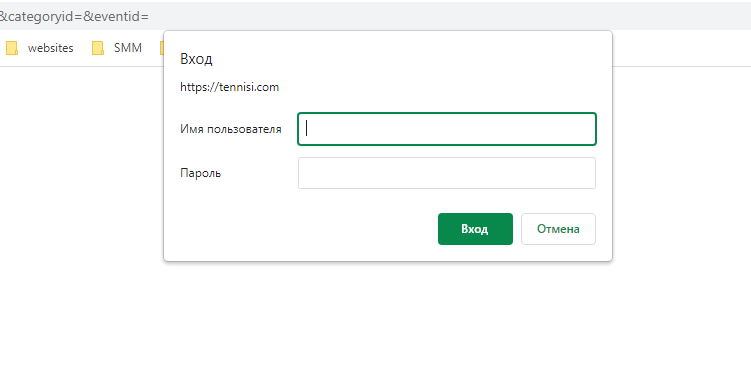Cancel the dialog with Отмена button
This screenshot has height=382, width=751.
(558, 229)
